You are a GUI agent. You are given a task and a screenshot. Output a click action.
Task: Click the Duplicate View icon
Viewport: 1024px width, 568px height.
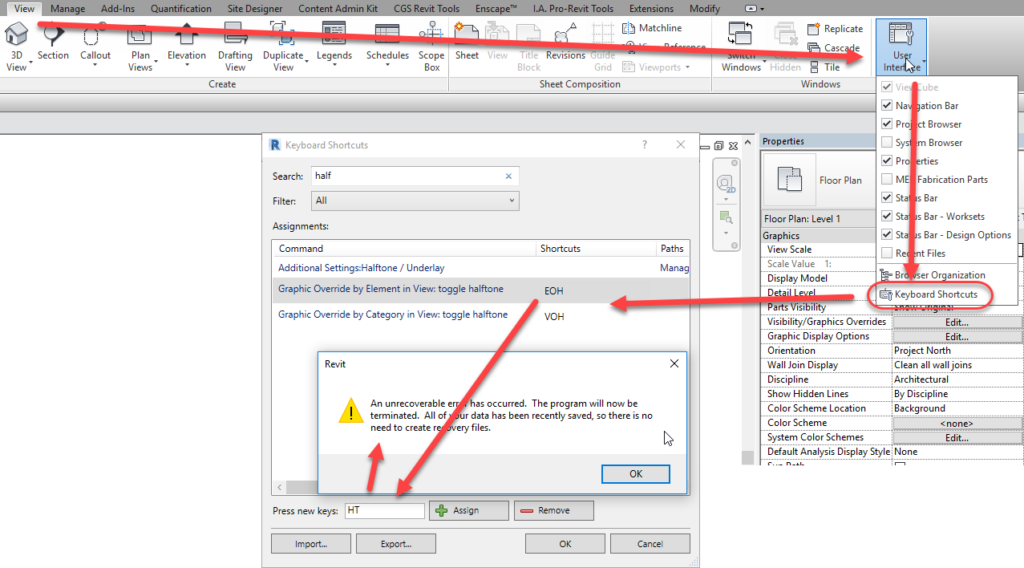pyautogui.click(x=283, y=34)
